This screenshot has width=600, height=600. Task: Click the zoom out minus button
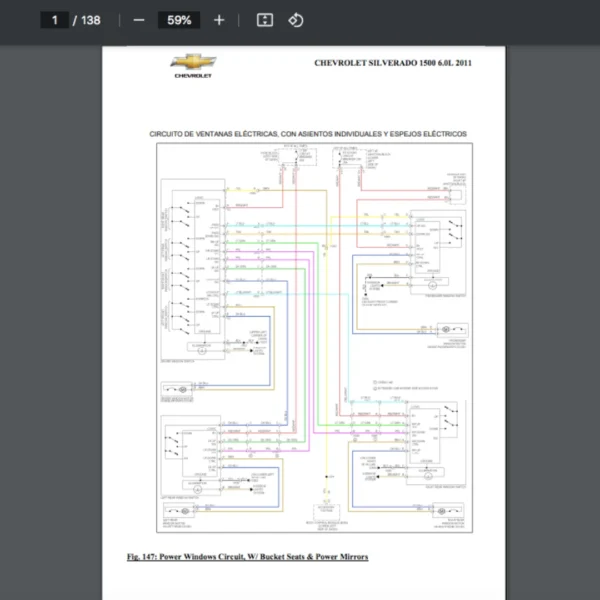tap(139, 20)
